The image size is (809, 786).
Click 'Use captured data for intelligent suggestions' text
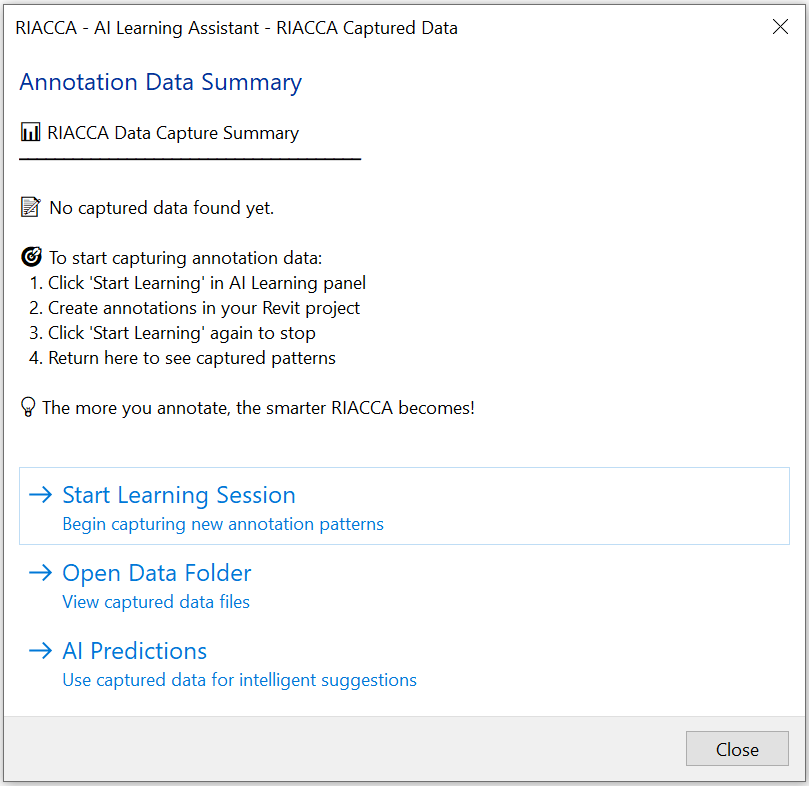coord(239,680)
